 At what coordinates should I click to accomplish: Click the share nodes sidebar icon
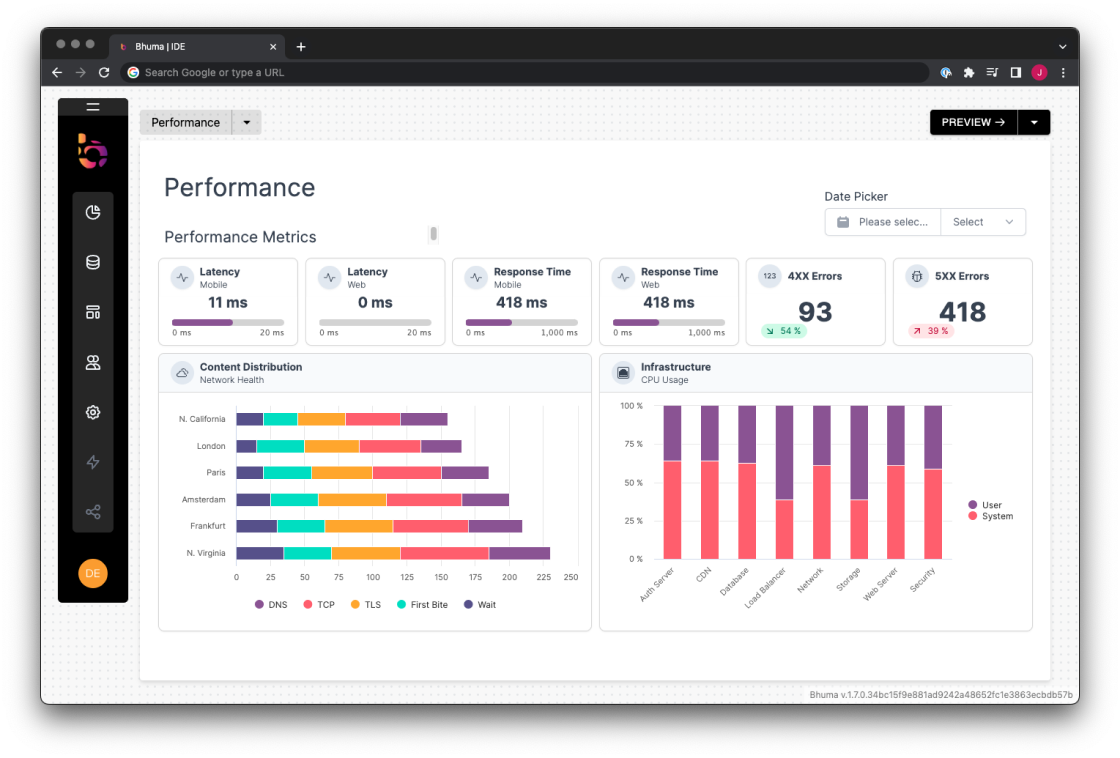tap(93, 512)
